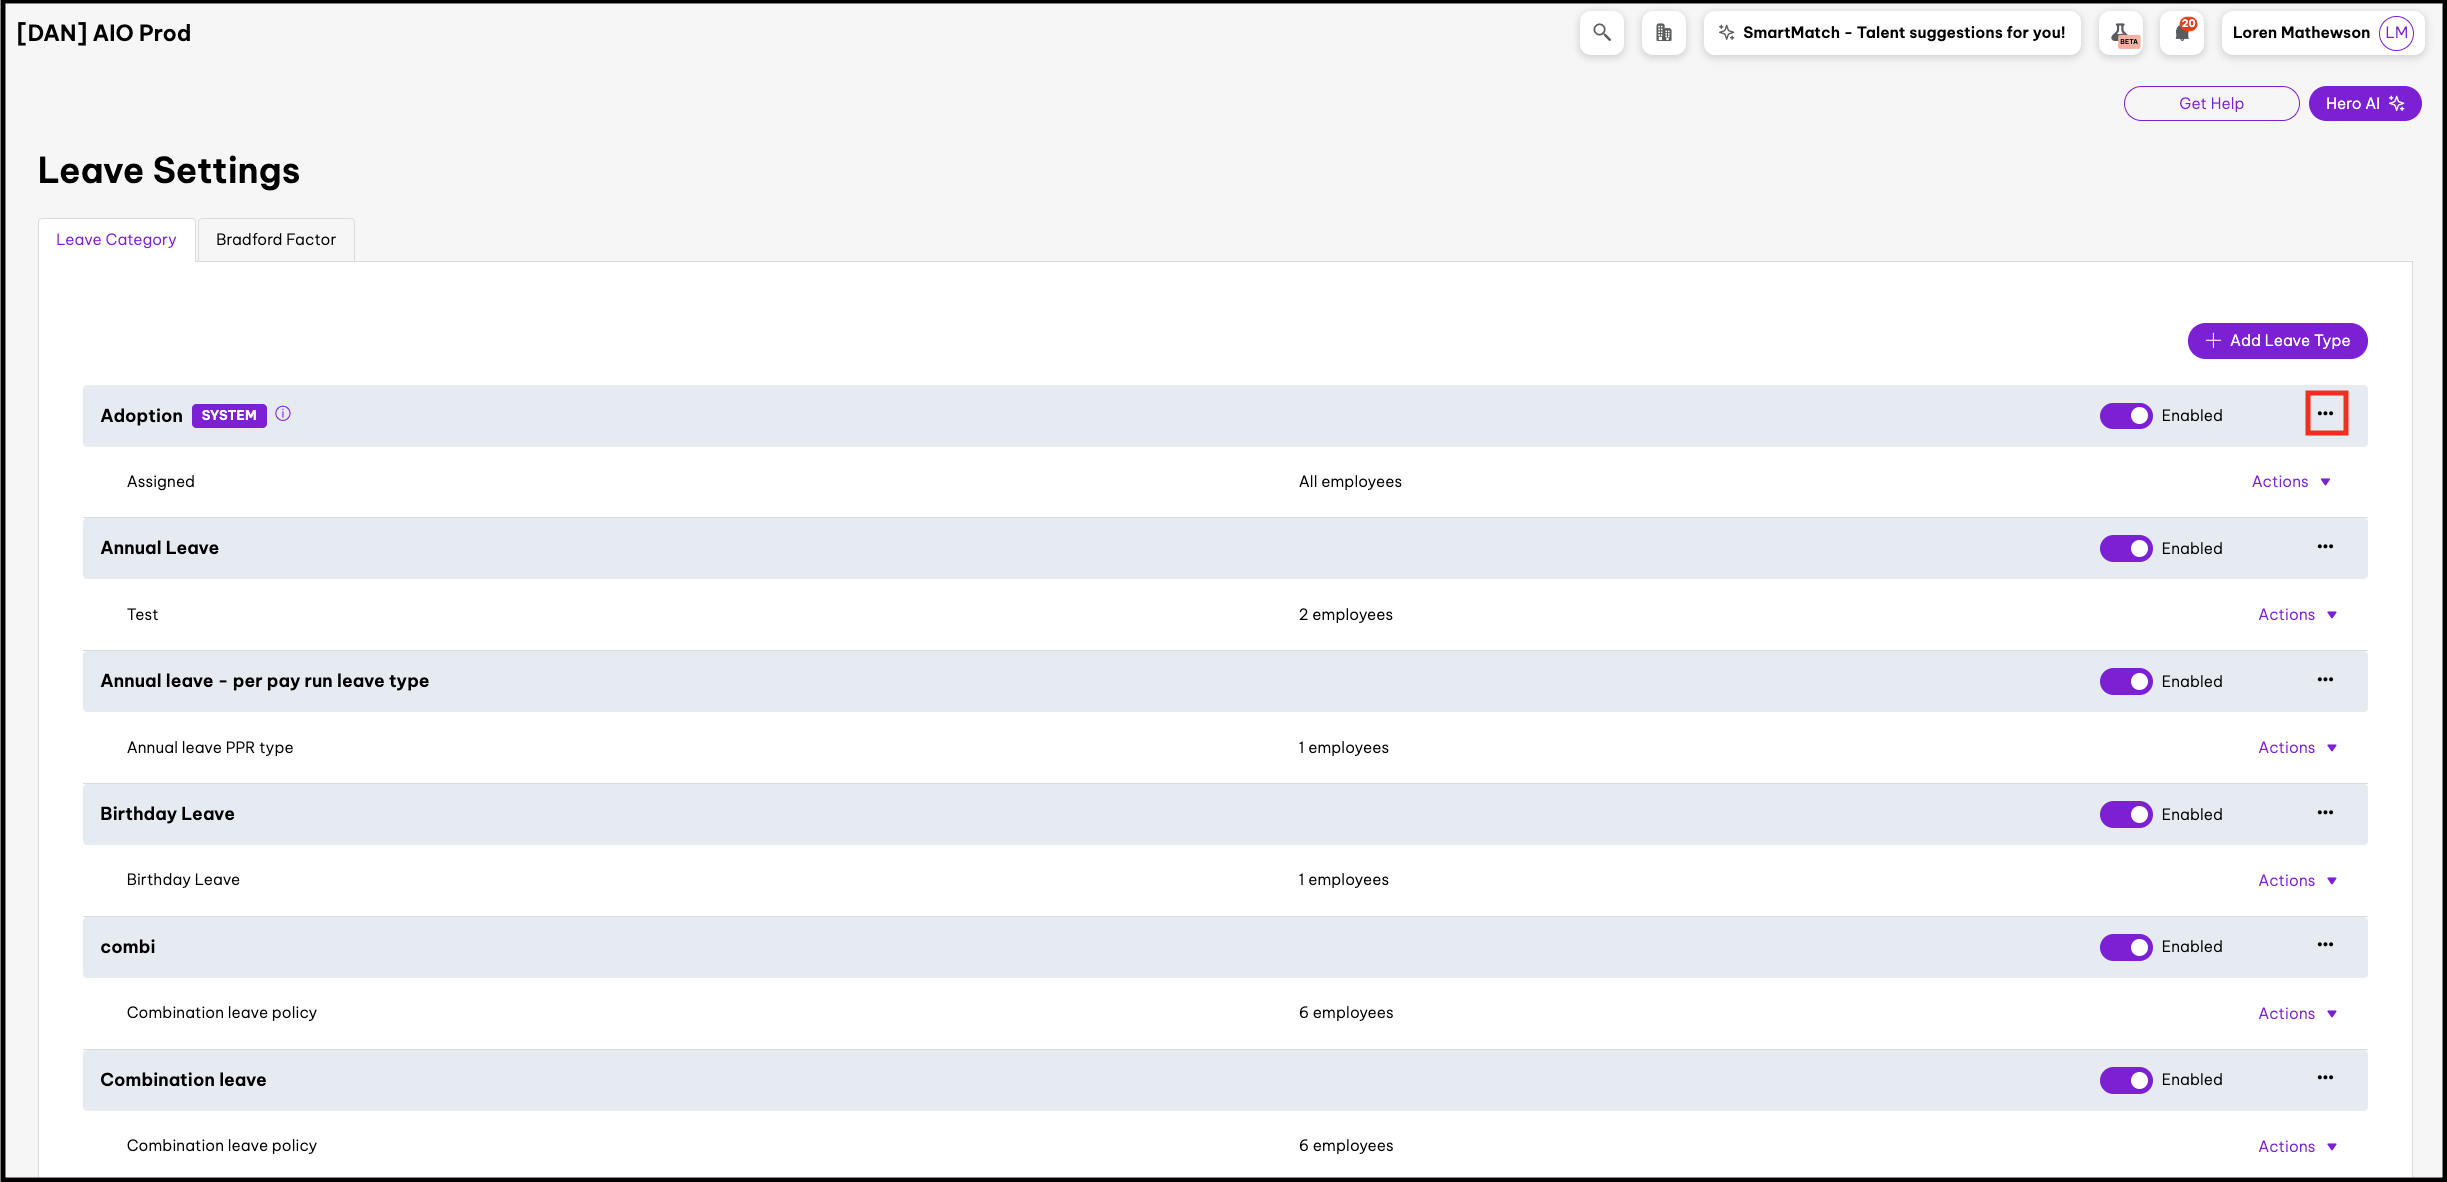This screenshot has width=2447, height=1182.
Task: Open the beta lab flask icon
Action: 2120,33
